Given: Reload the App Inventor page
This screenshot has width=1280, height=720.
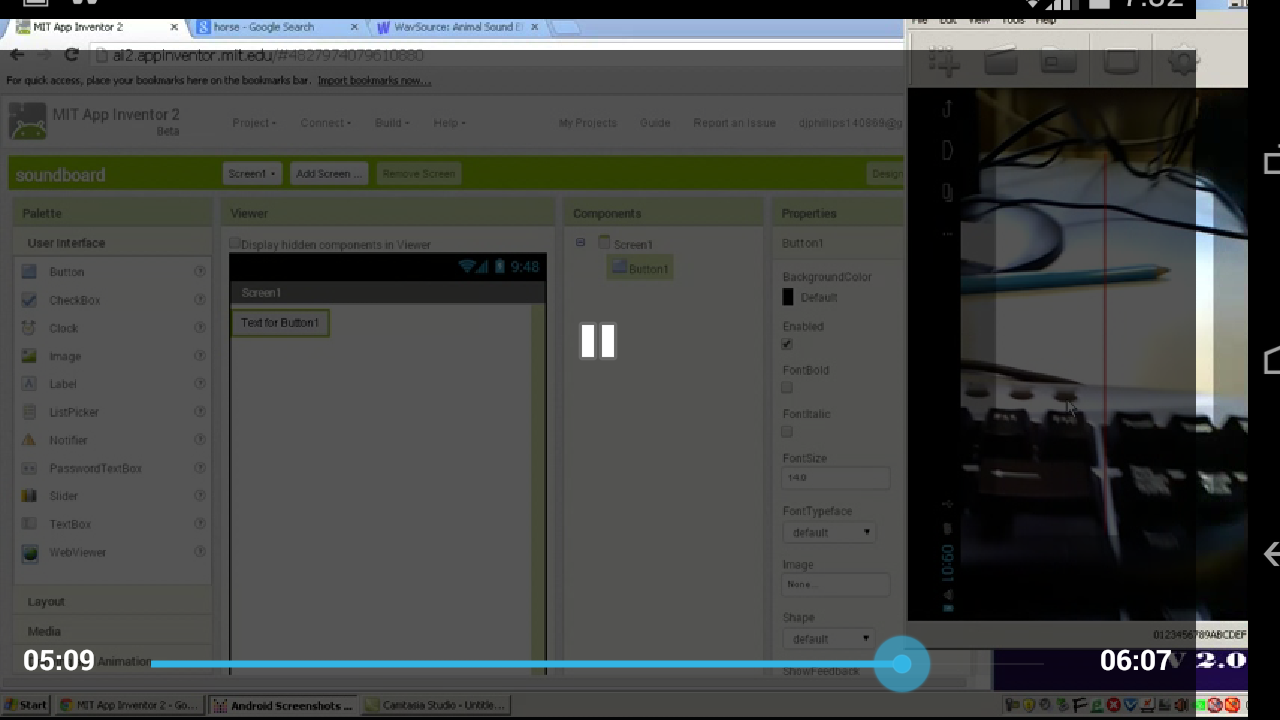Looking at the screenshot, I should click(71, 55).
